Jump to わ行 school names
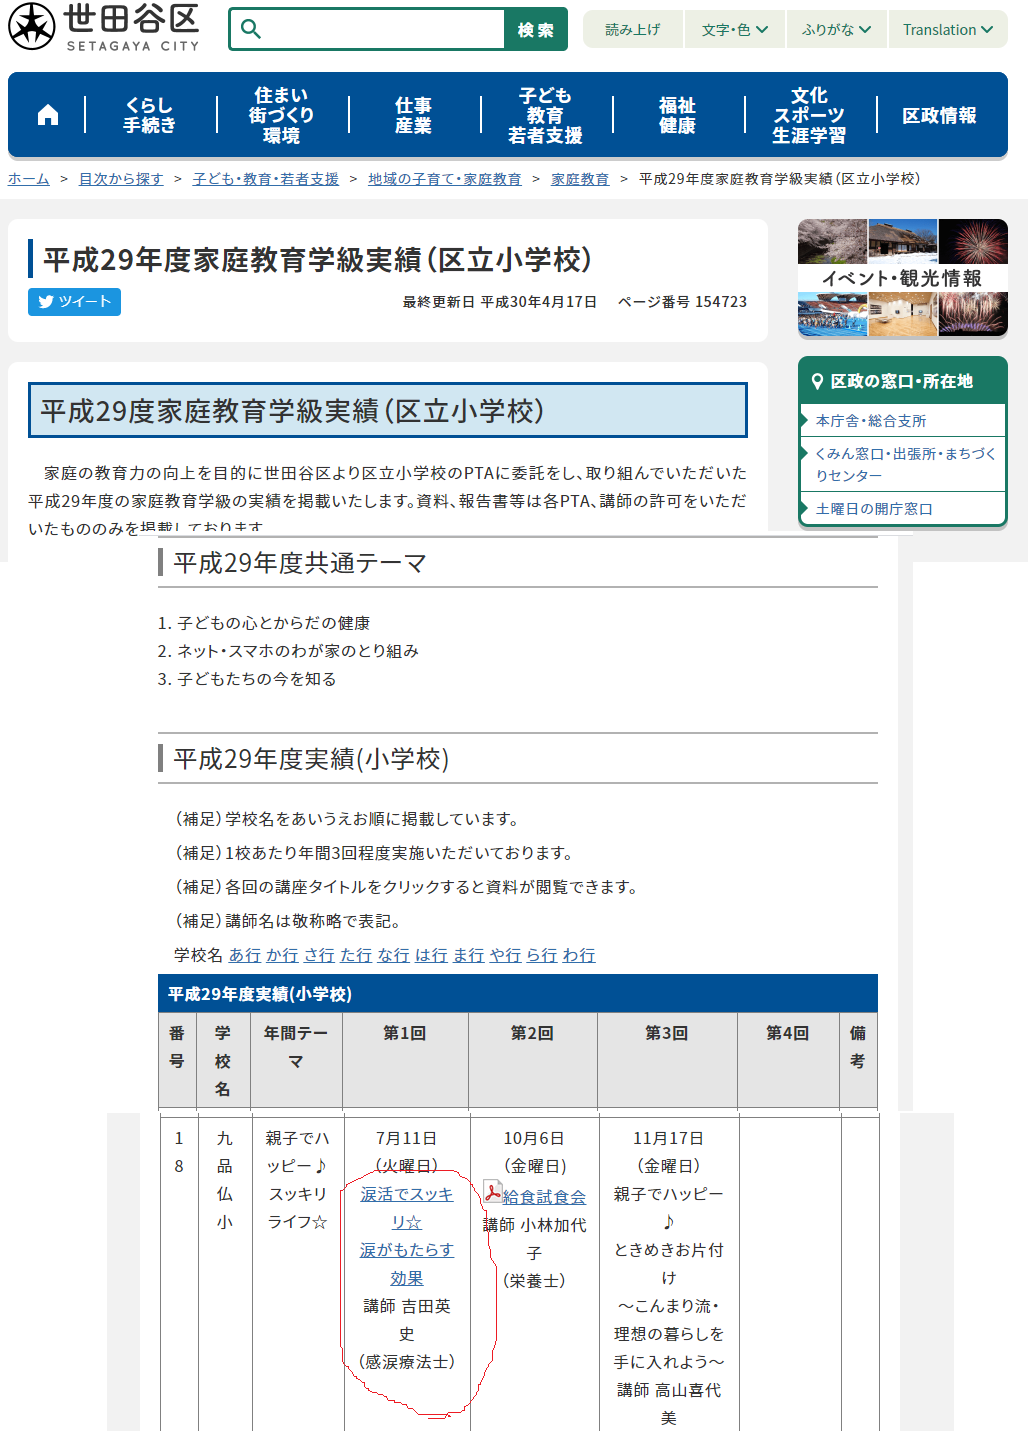The image size is (1028, 1431). 579,955
